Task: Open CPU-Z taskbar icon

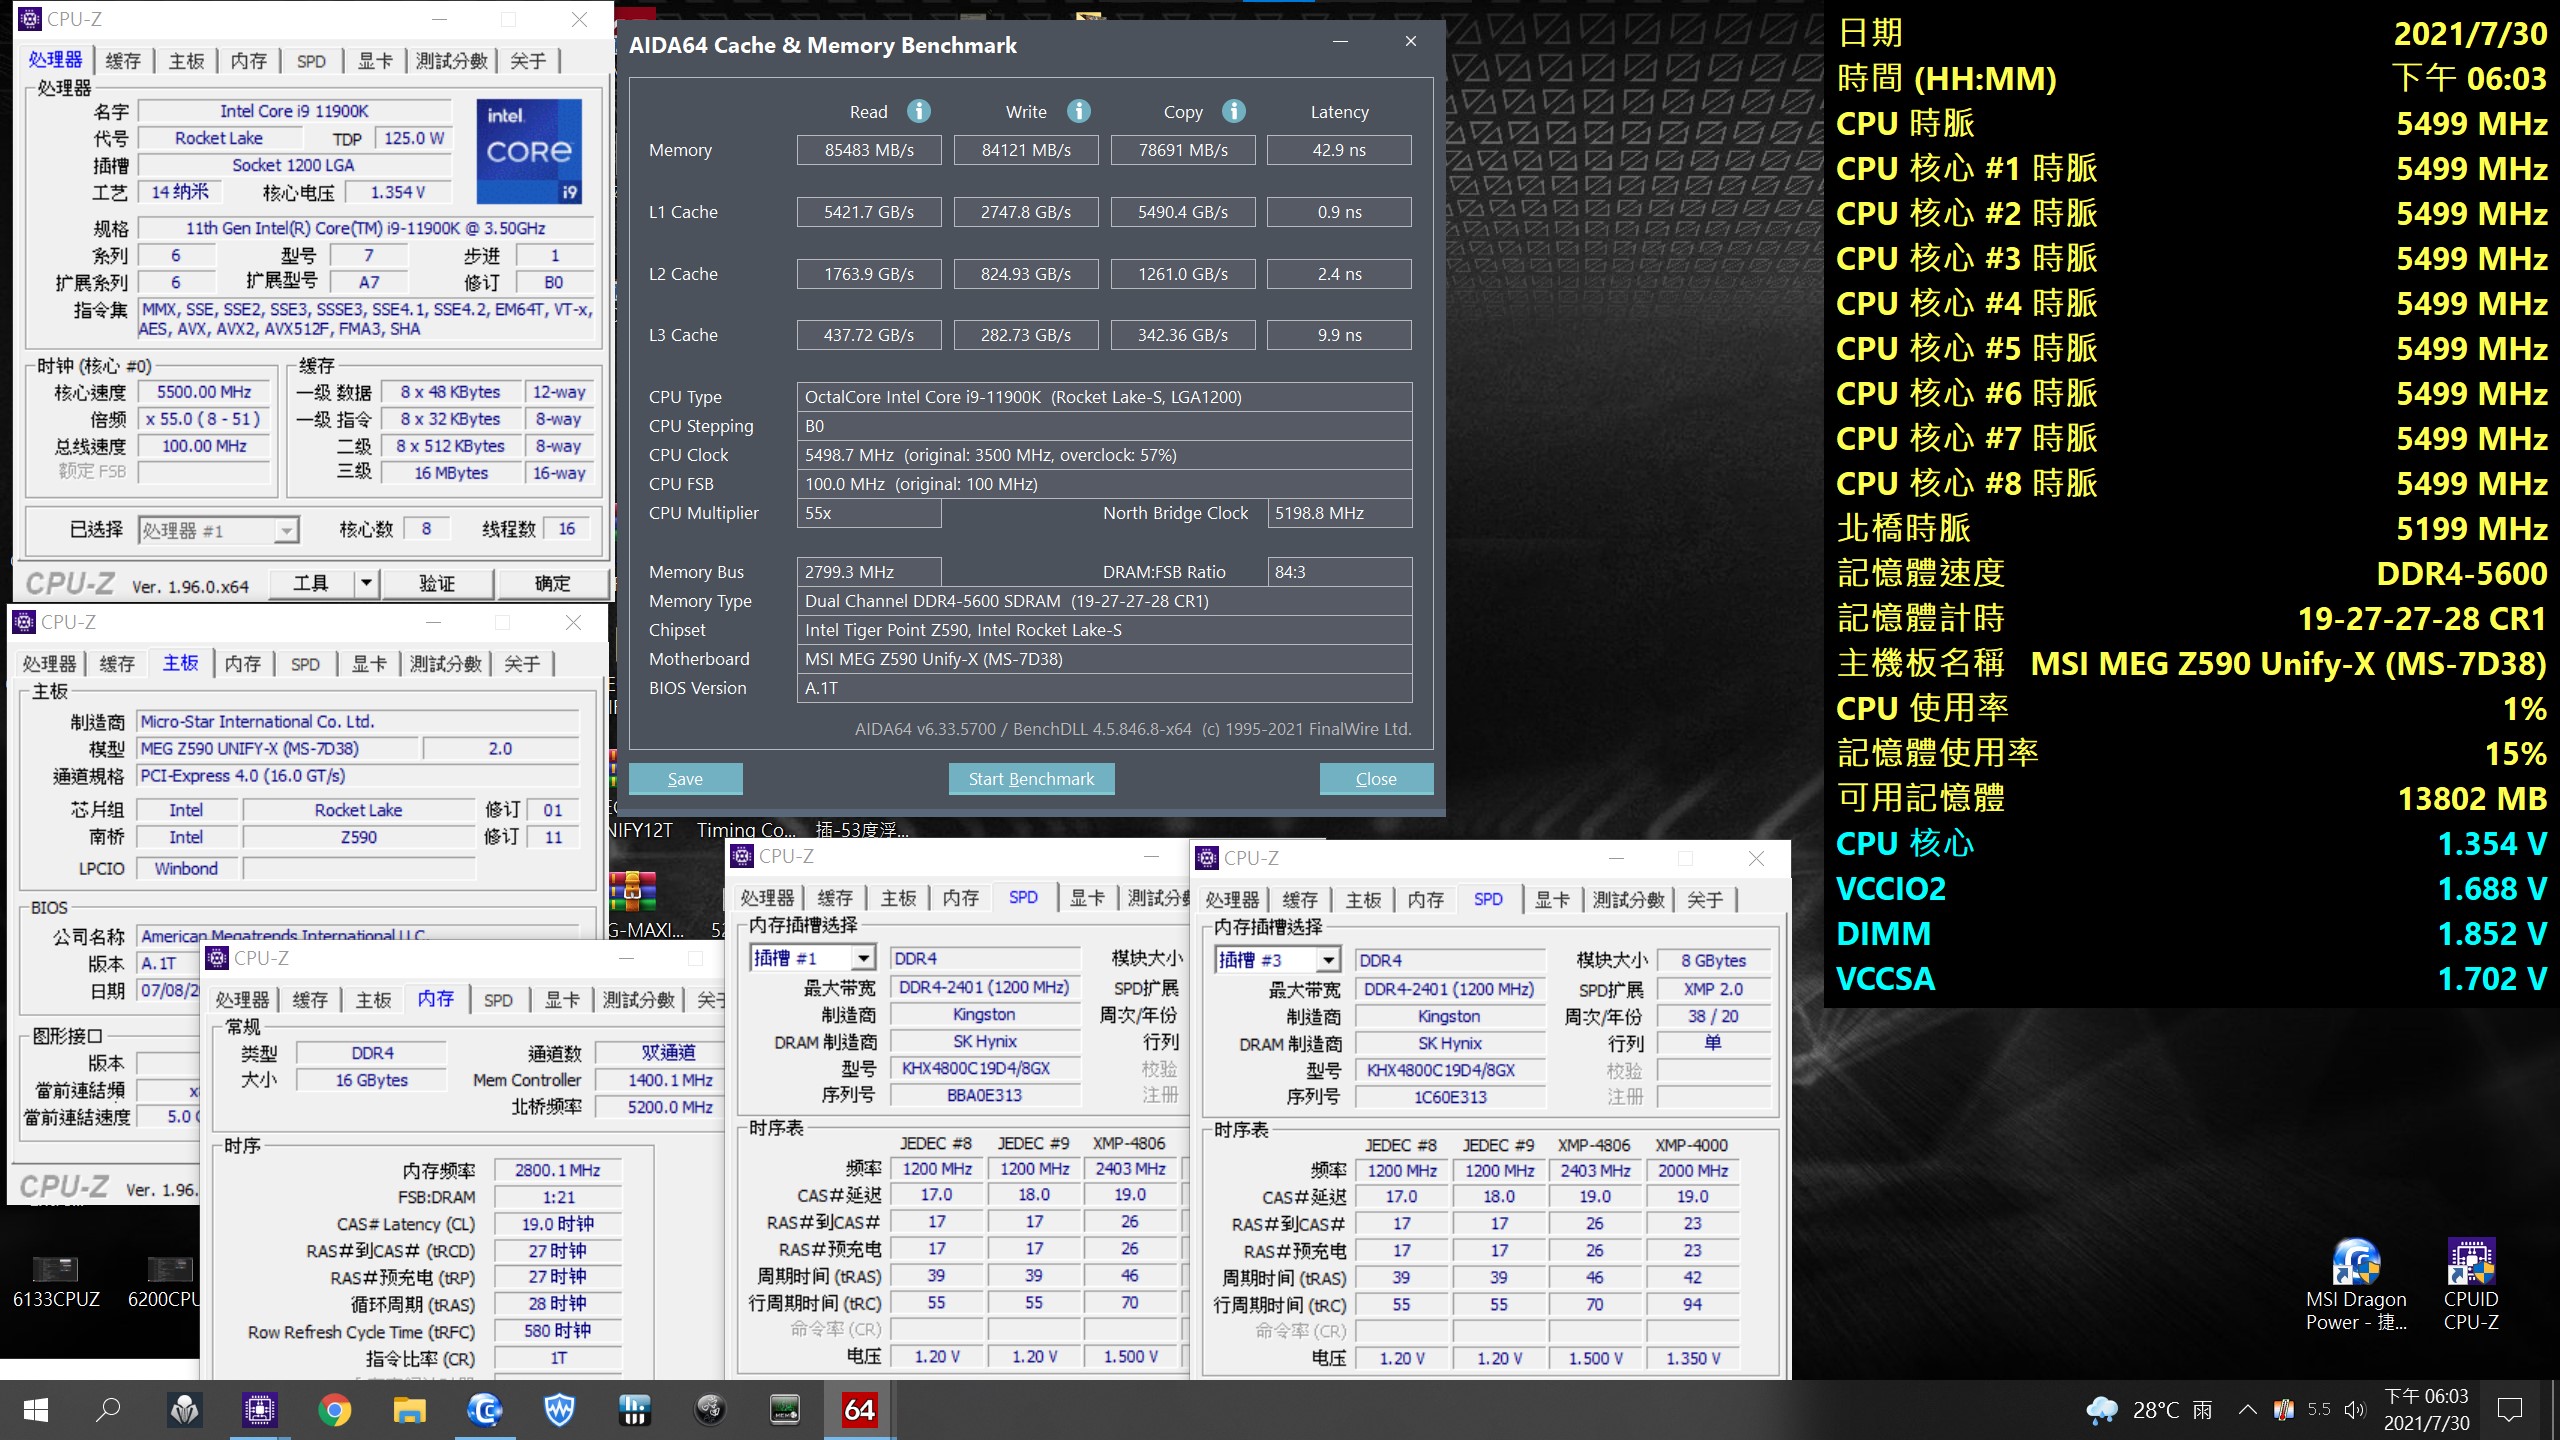Action: pyautogui.click(x=259, y=1410)
